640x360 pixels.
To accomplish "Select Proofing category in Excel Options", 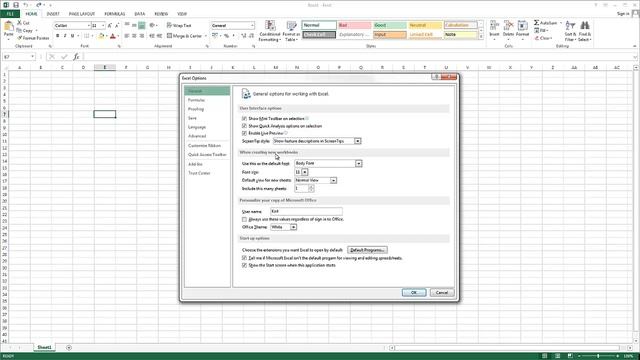I will pos(207,109).
